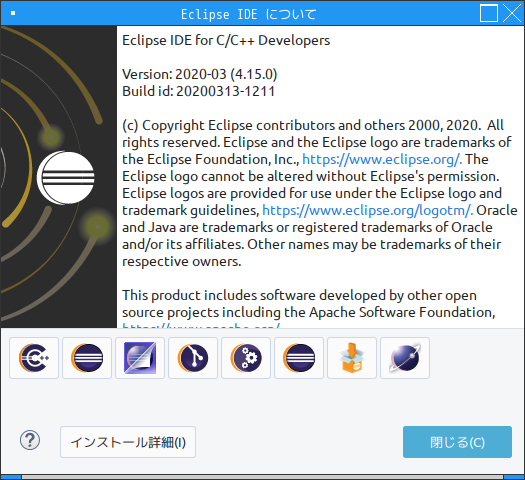Close the window with the title bar X

pyautogui.click(x=512, y=13)
